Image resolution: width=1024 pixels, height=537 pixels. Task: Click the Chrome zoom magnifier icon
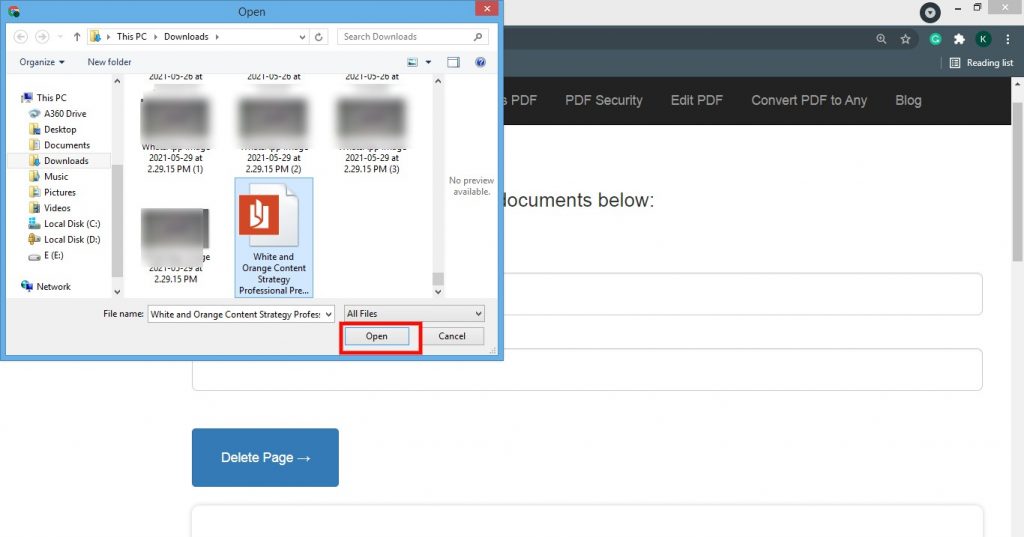coord(881,39)
